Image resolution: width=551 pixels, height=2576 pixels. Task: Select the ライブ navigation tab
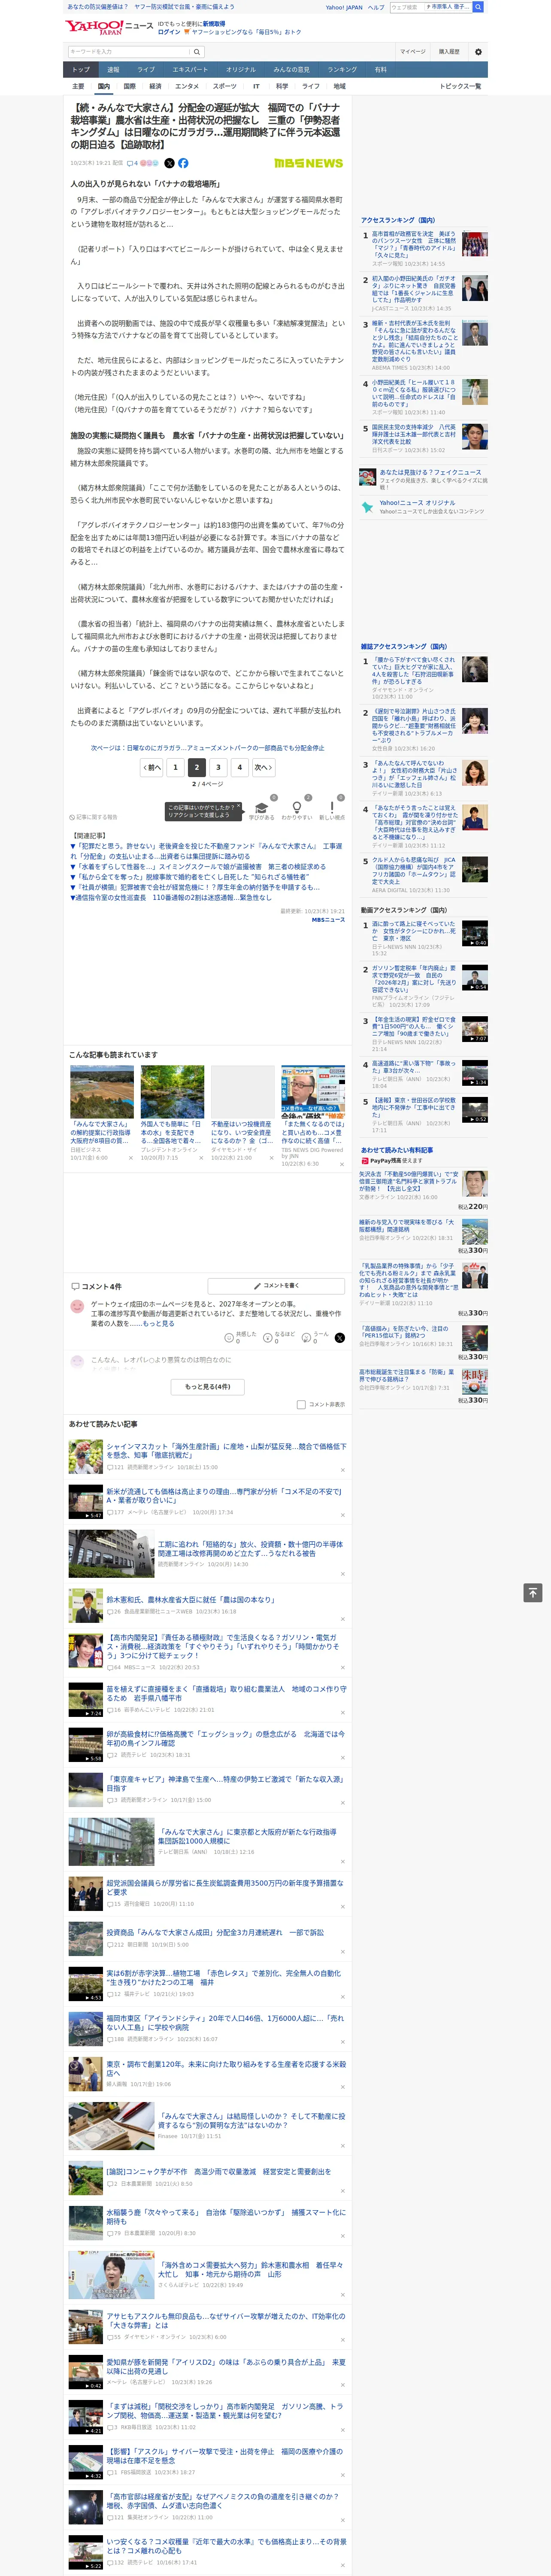click(x=146, y=70)
